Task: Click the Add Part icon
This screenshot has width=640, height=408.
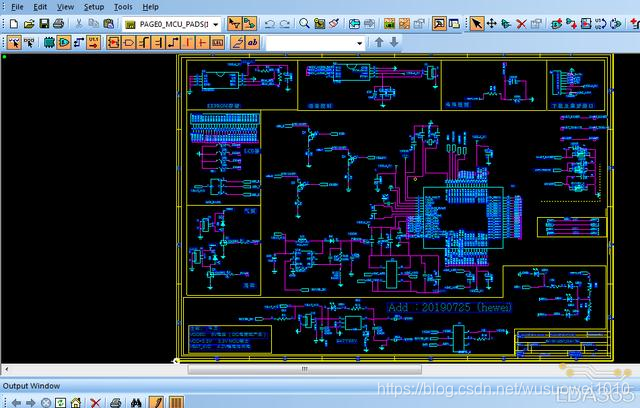Action: click(556, 24)
